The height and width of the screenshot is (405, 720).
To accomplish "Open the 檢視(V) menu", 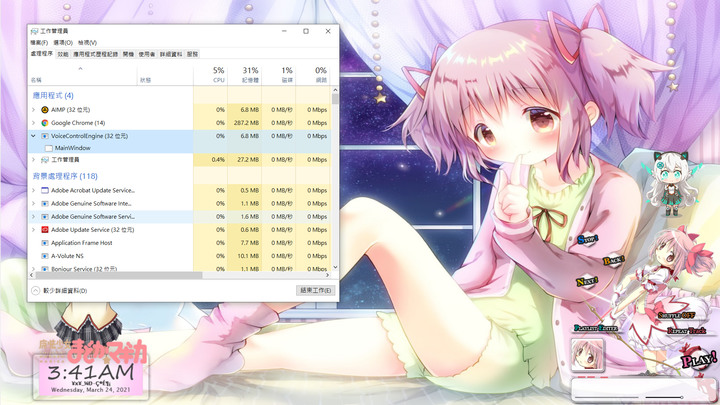I will point(87,43).
